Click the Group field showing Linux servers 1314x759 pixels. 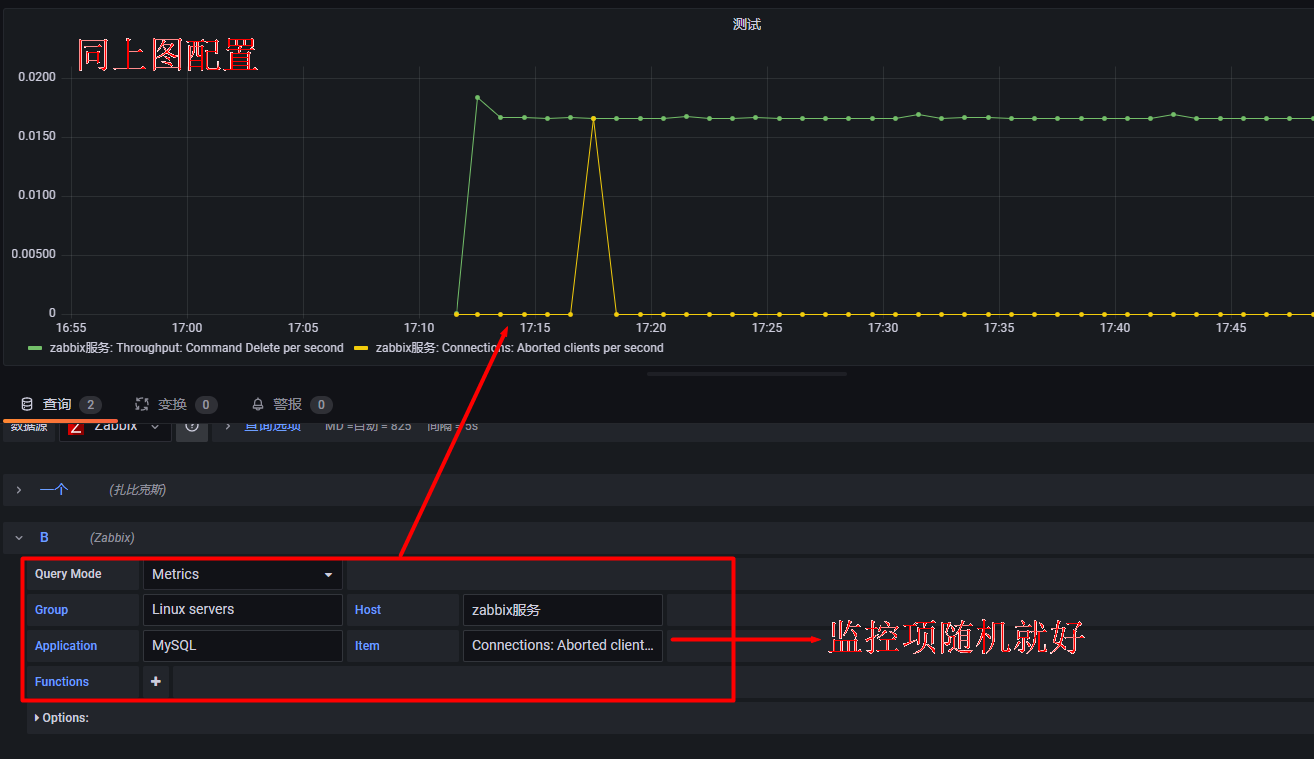(243, 610)
